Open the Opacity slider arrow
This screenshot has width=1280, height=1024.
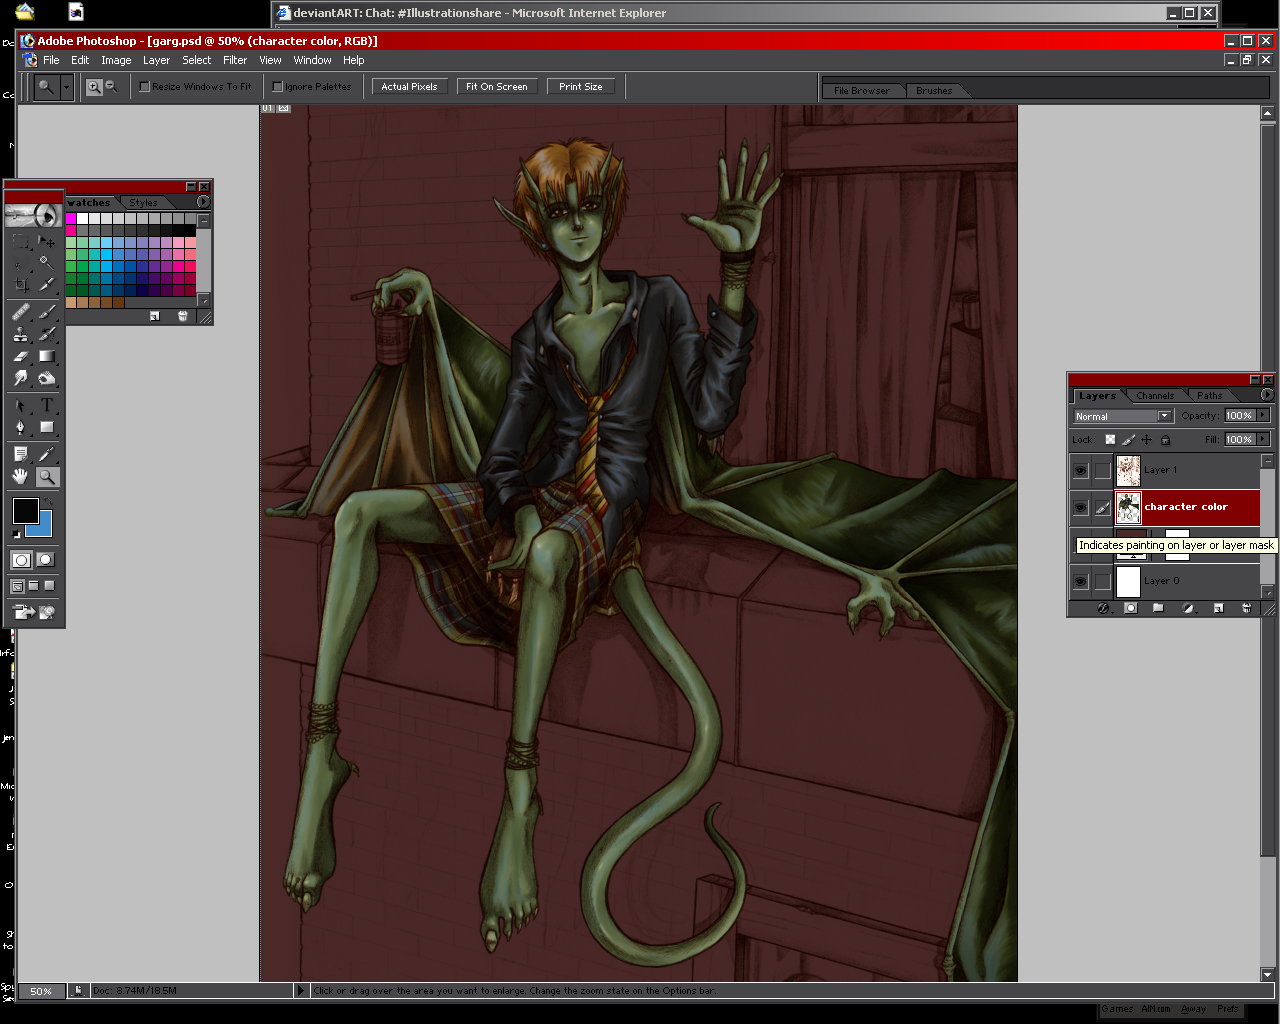1263,416
